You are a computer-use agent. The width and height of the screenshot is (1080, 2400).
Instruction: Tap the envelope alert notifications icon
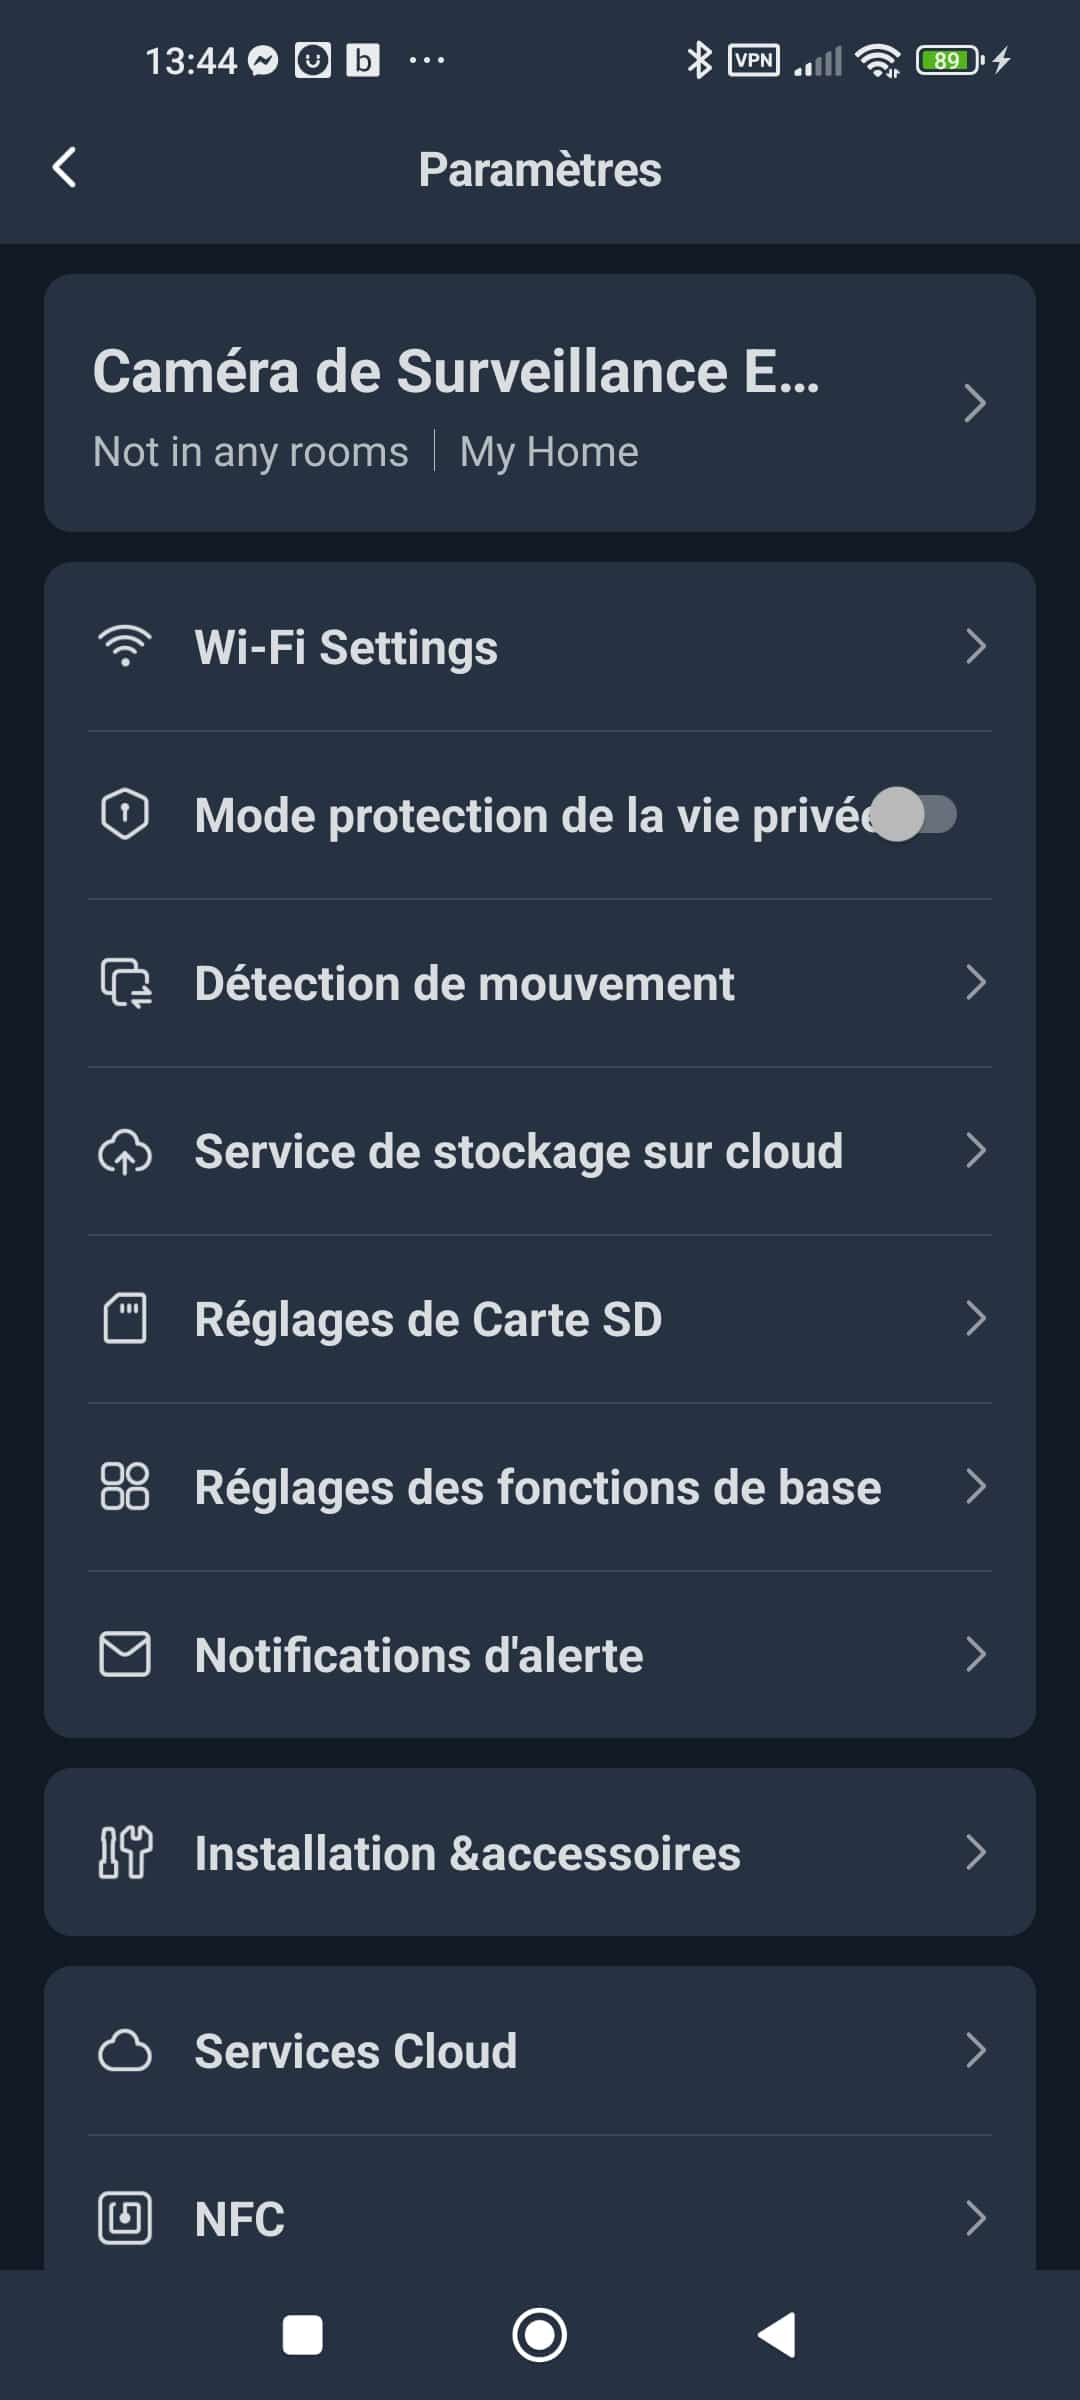125,1654
